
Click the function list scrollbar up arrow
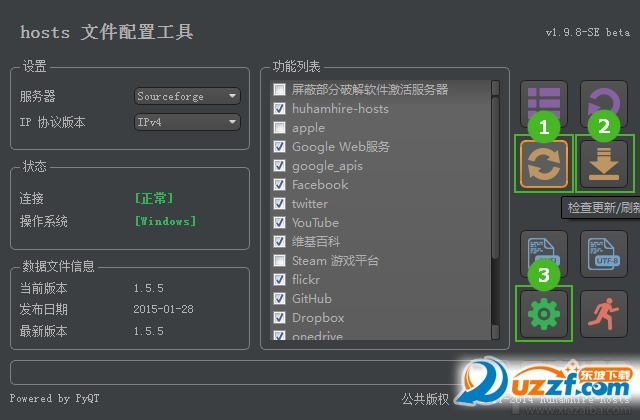495,87
